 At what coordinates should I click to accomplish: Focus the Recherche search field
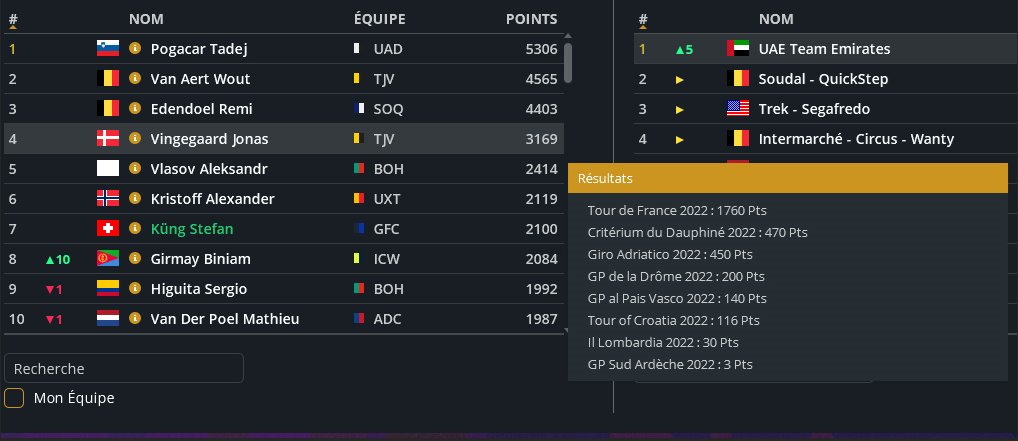pyautogui.click(x=124, y=368)
